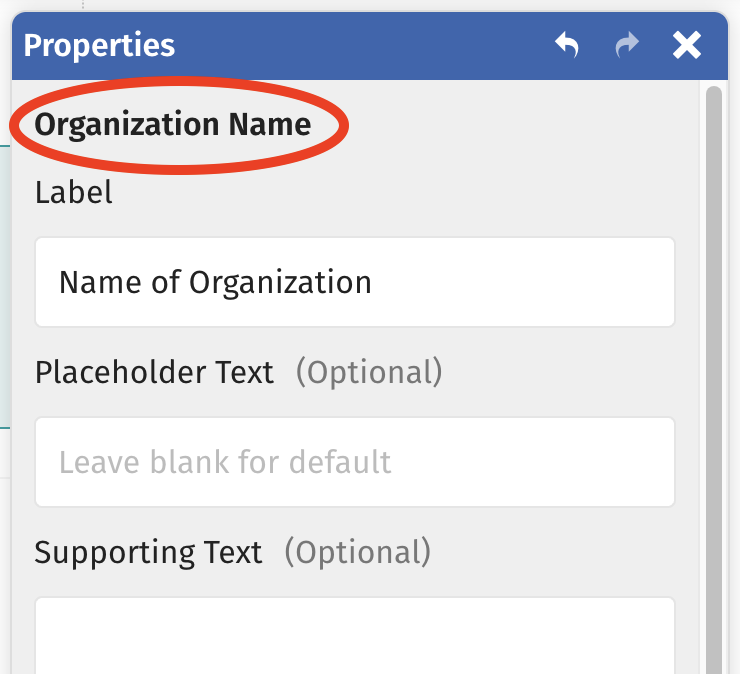740x674 pixels.
Task: Click the Properties panel vertical scrollbar thumb
Action: tap(713, 300)
